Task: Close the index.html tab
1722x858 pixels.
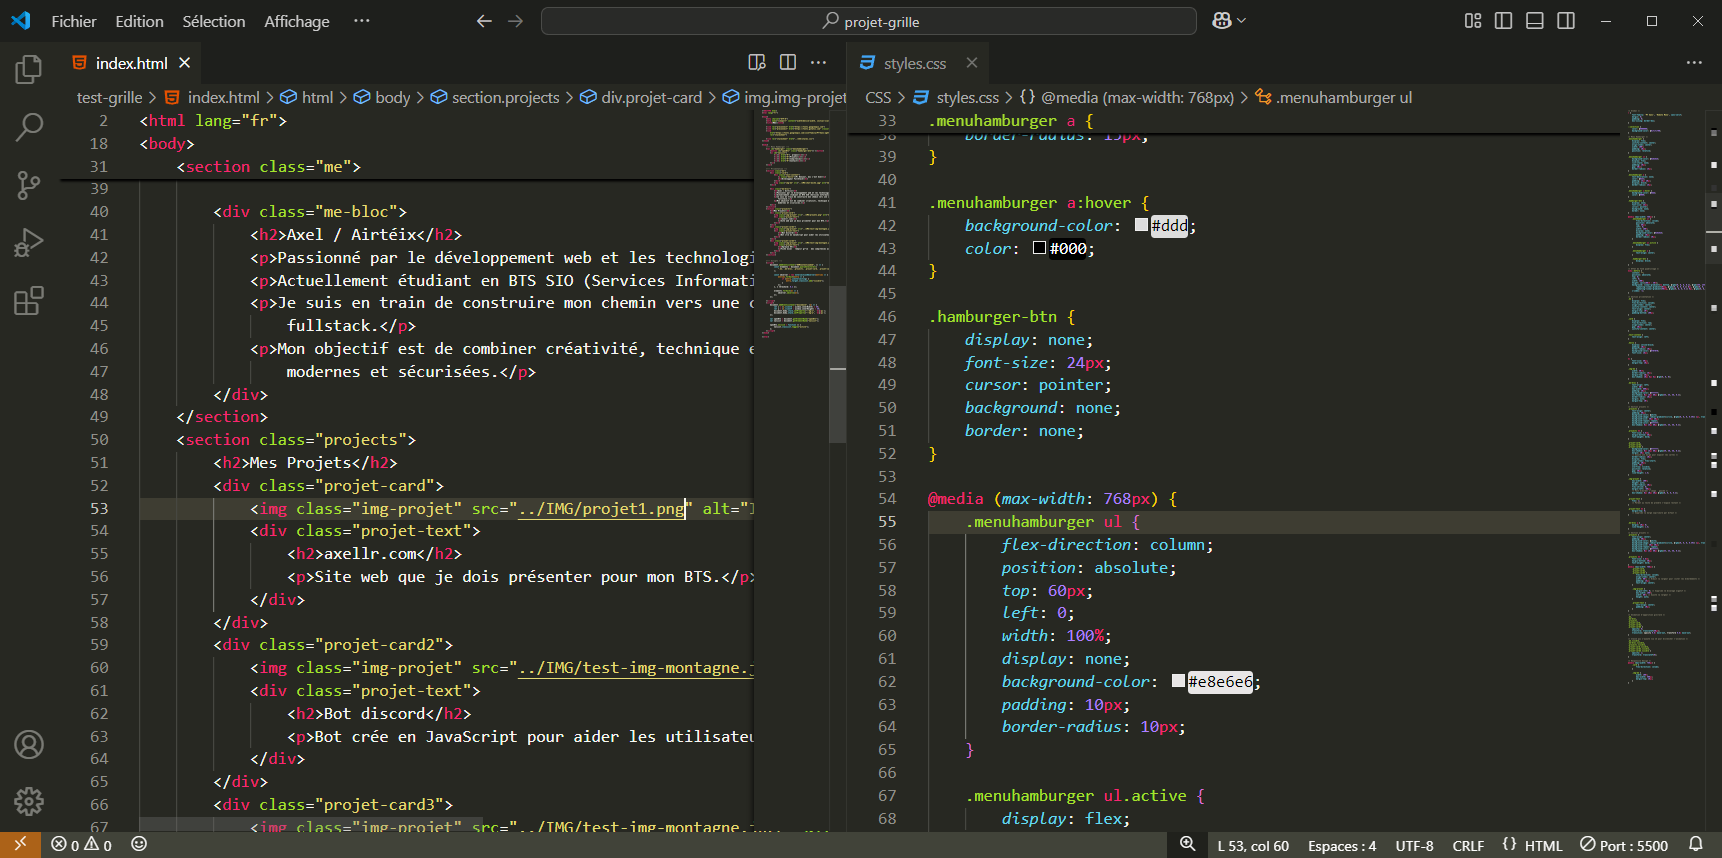Action: click(x=185, y=62)
